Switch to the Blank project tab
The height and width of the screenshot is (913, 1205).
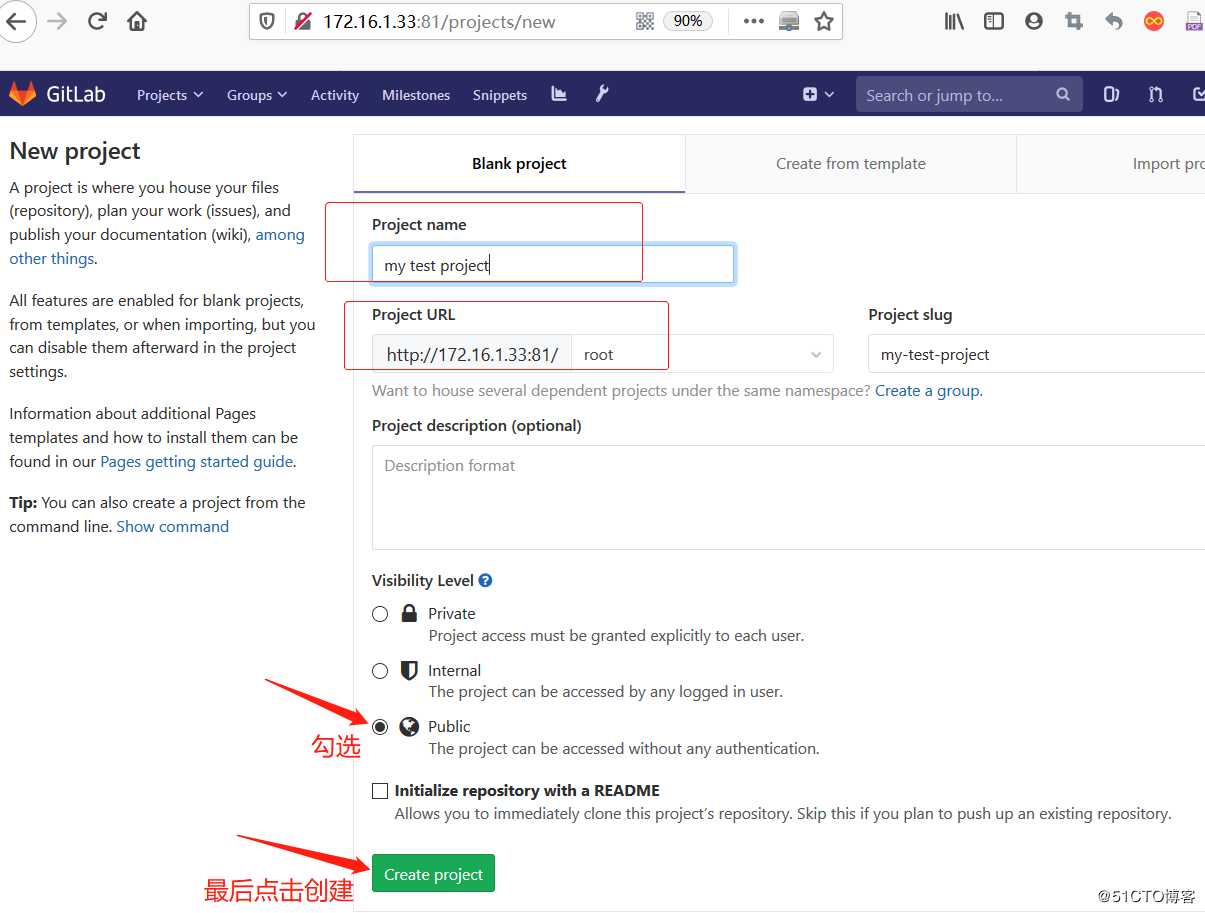(519, 164)
